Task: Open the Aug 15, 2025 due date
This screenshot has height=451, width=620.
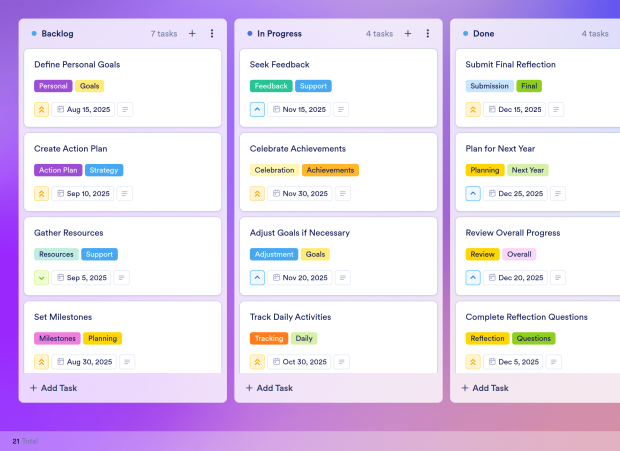Action: point(83,109)
